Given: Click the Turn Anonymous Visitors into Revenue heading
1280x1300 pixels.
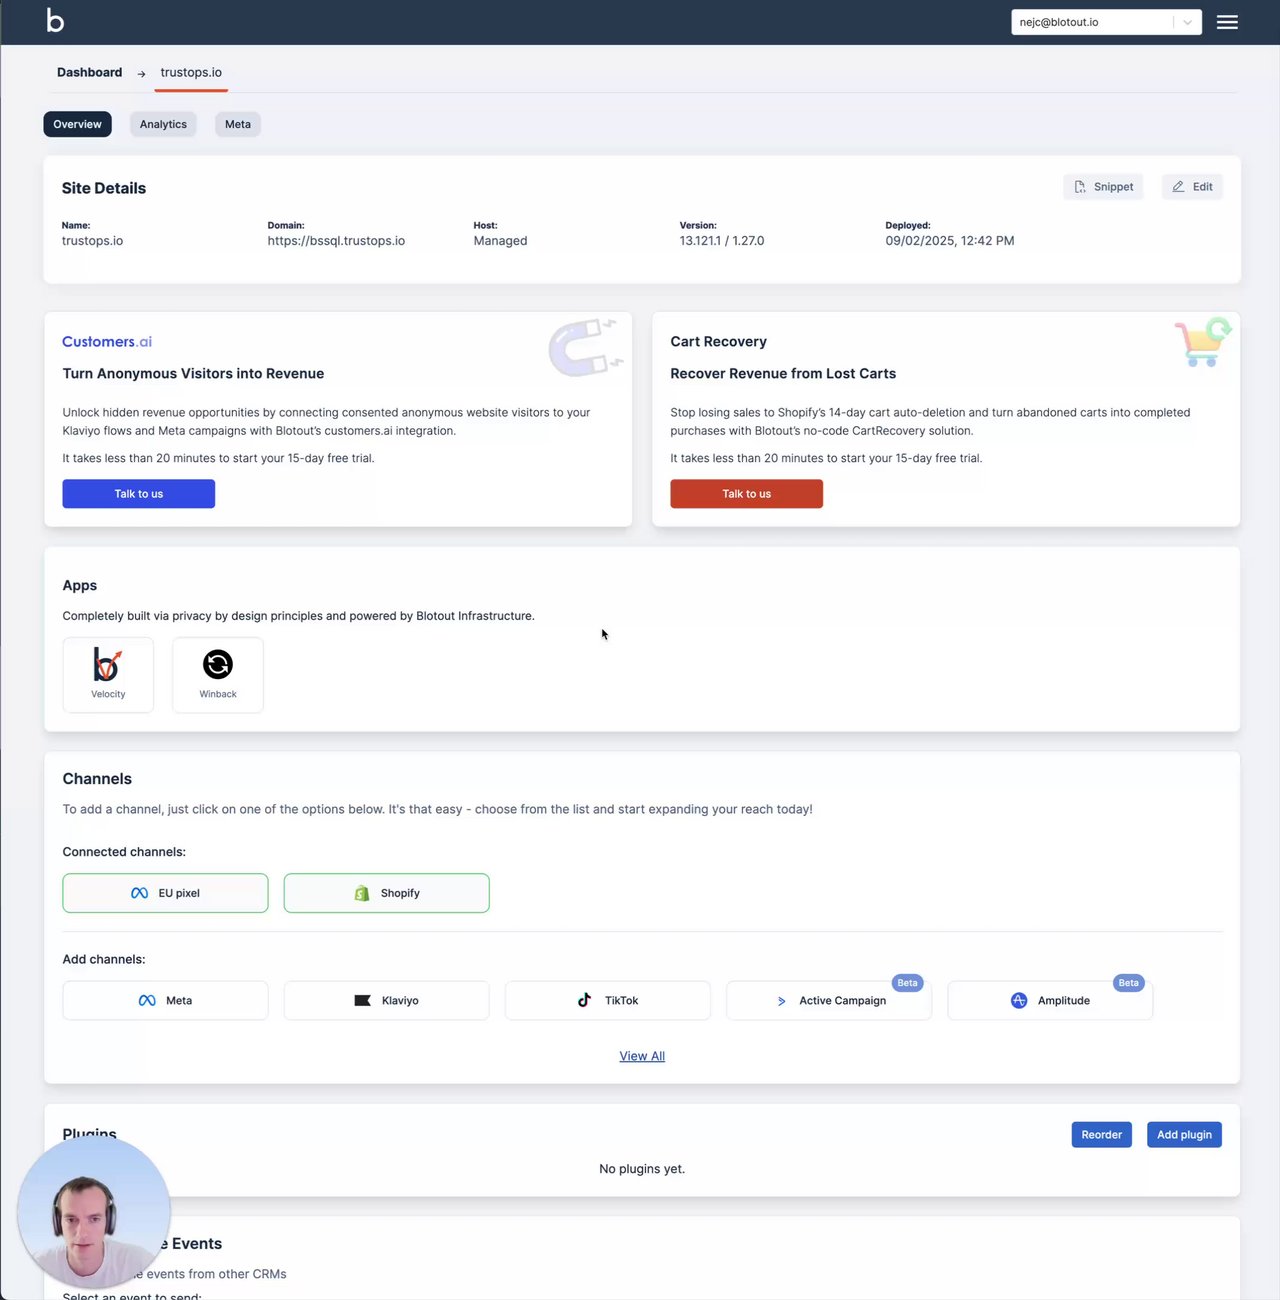Looking at the screenshot, I should [x=193, y=374].
